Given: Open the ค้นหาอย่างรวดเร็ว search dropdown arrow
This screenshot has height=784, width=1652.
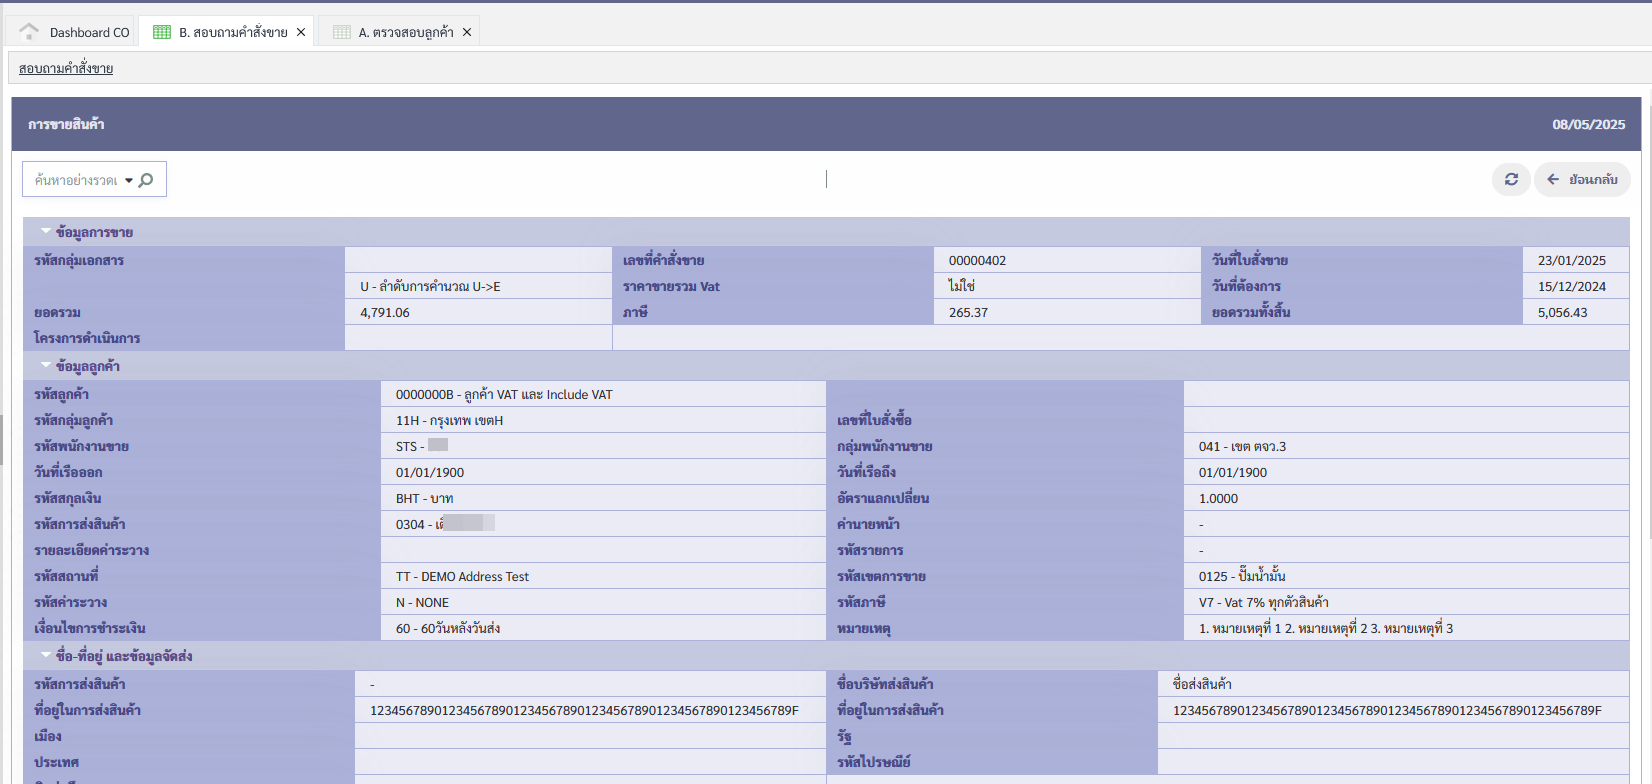Looking at the screenshot, I should click(129, 181).
